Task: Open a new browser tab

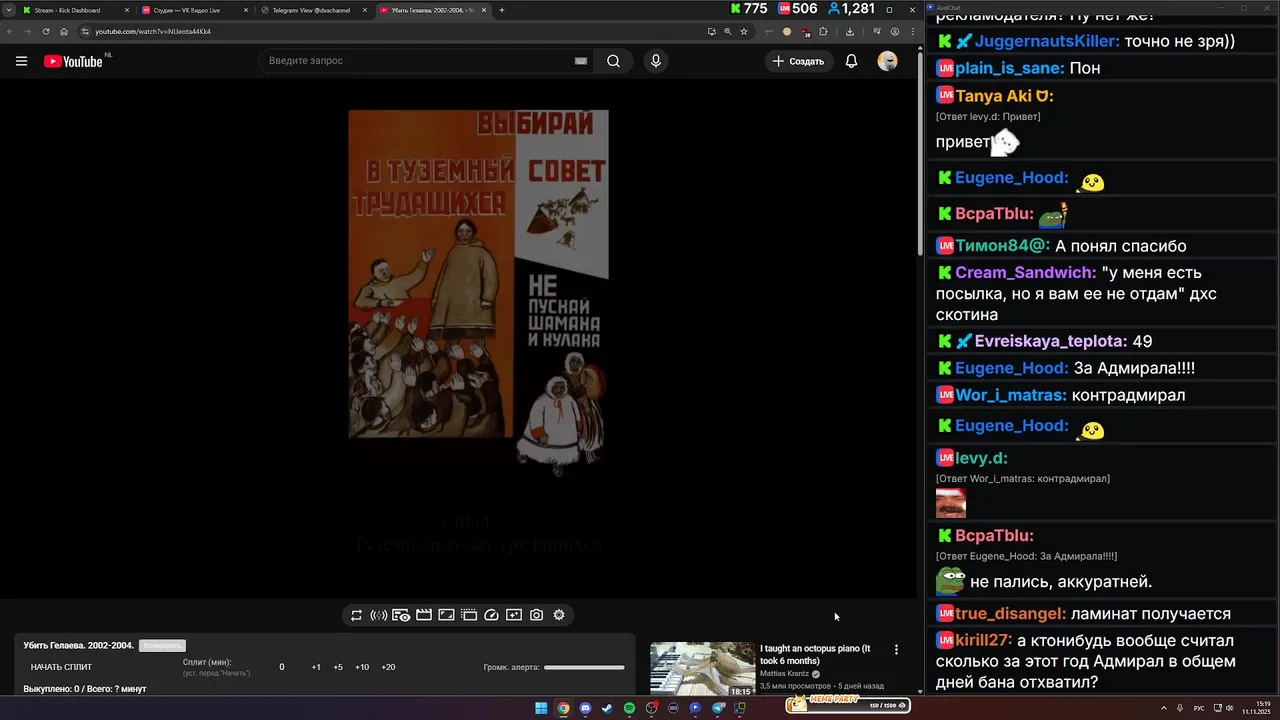Action: (x=502, y=10)
